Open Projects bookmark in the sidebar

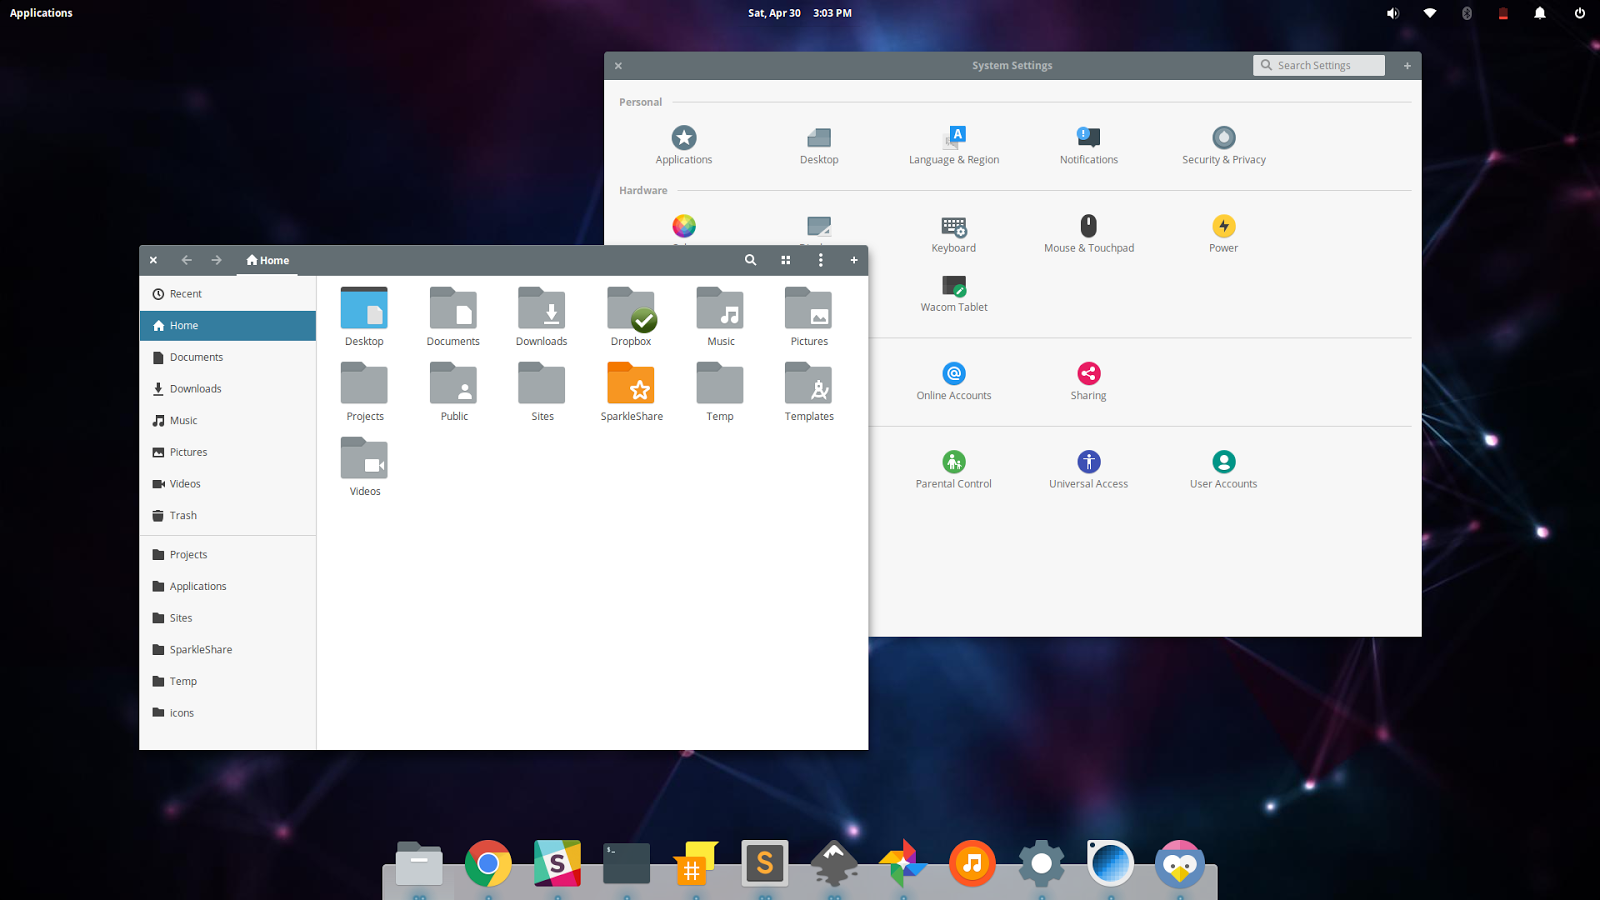[x=228, y=555]
